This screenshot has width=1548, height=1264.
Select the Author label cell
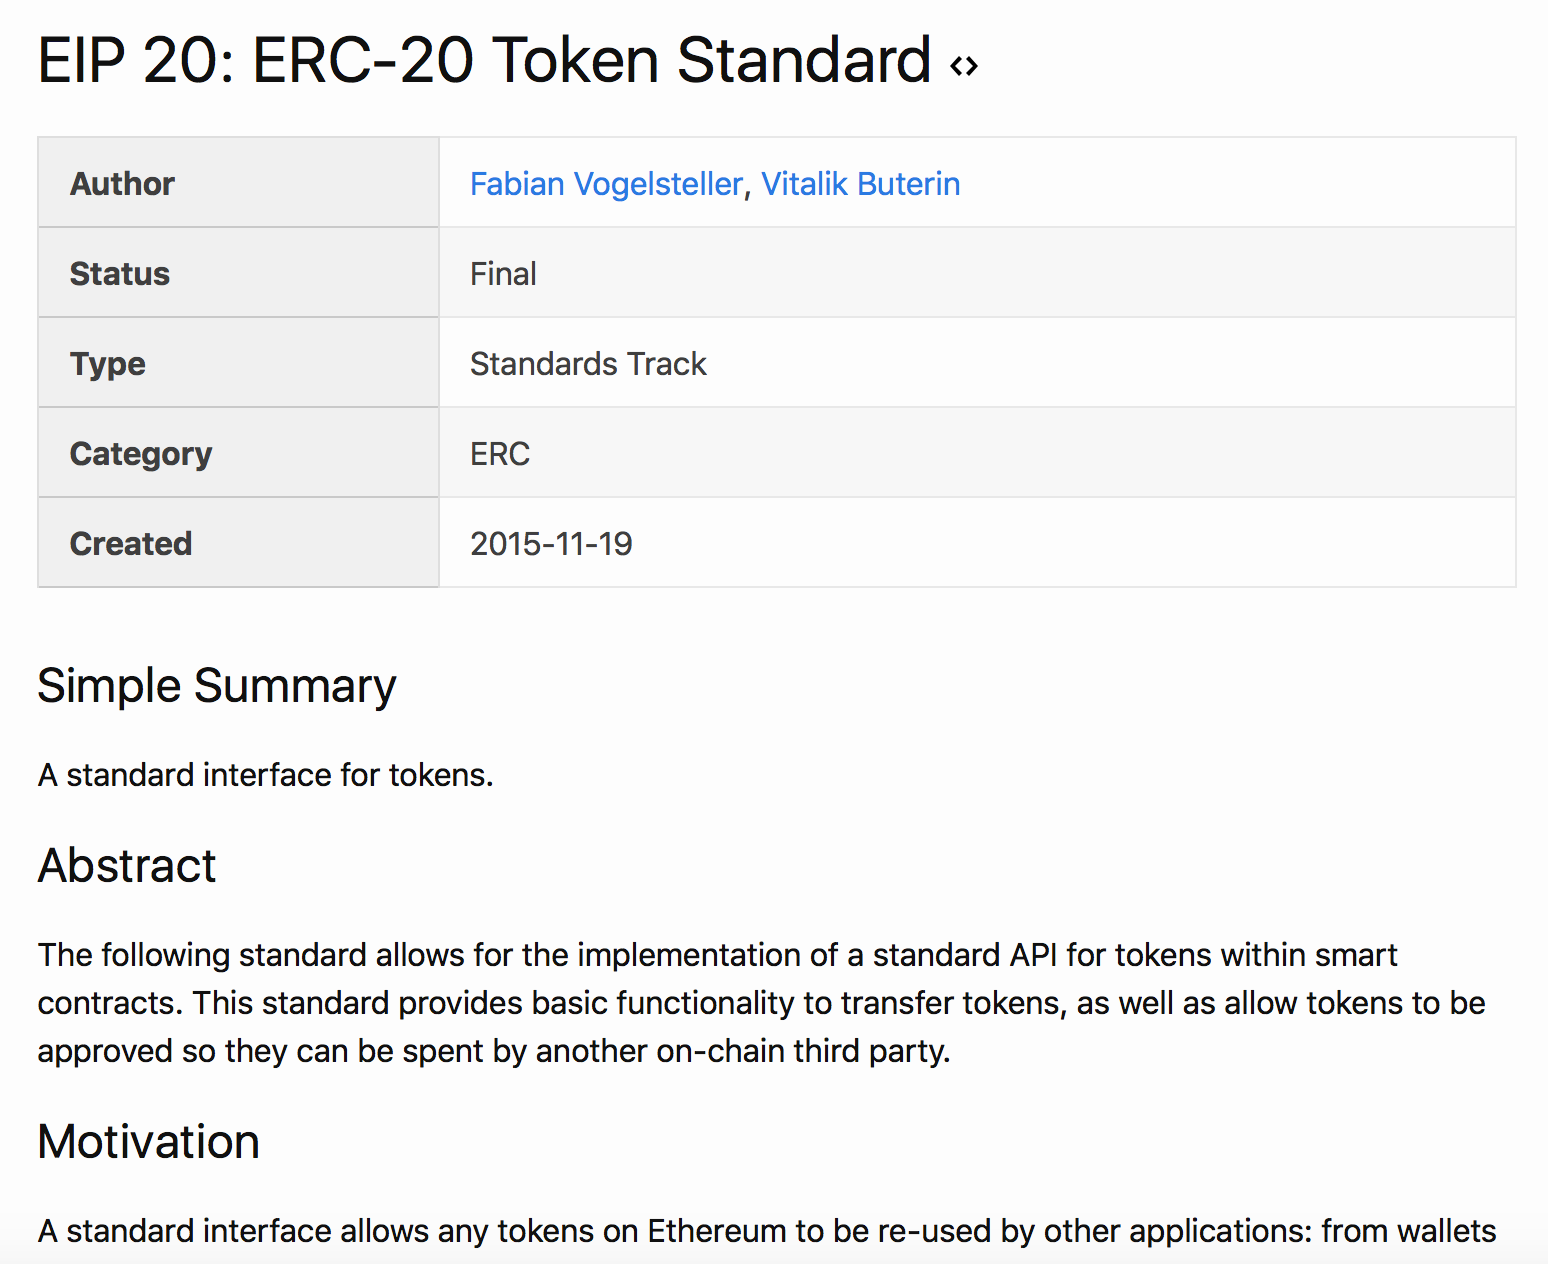tap(238, 183)
